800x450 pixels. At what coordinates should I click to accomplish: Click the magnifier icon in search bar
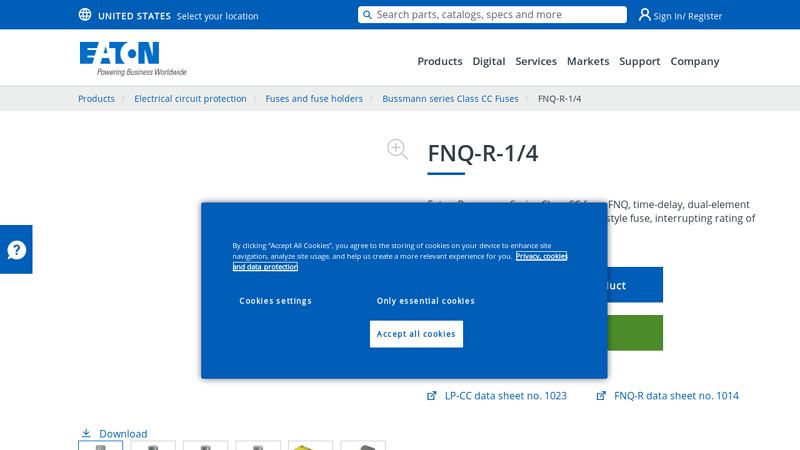(x=368, y=15)
